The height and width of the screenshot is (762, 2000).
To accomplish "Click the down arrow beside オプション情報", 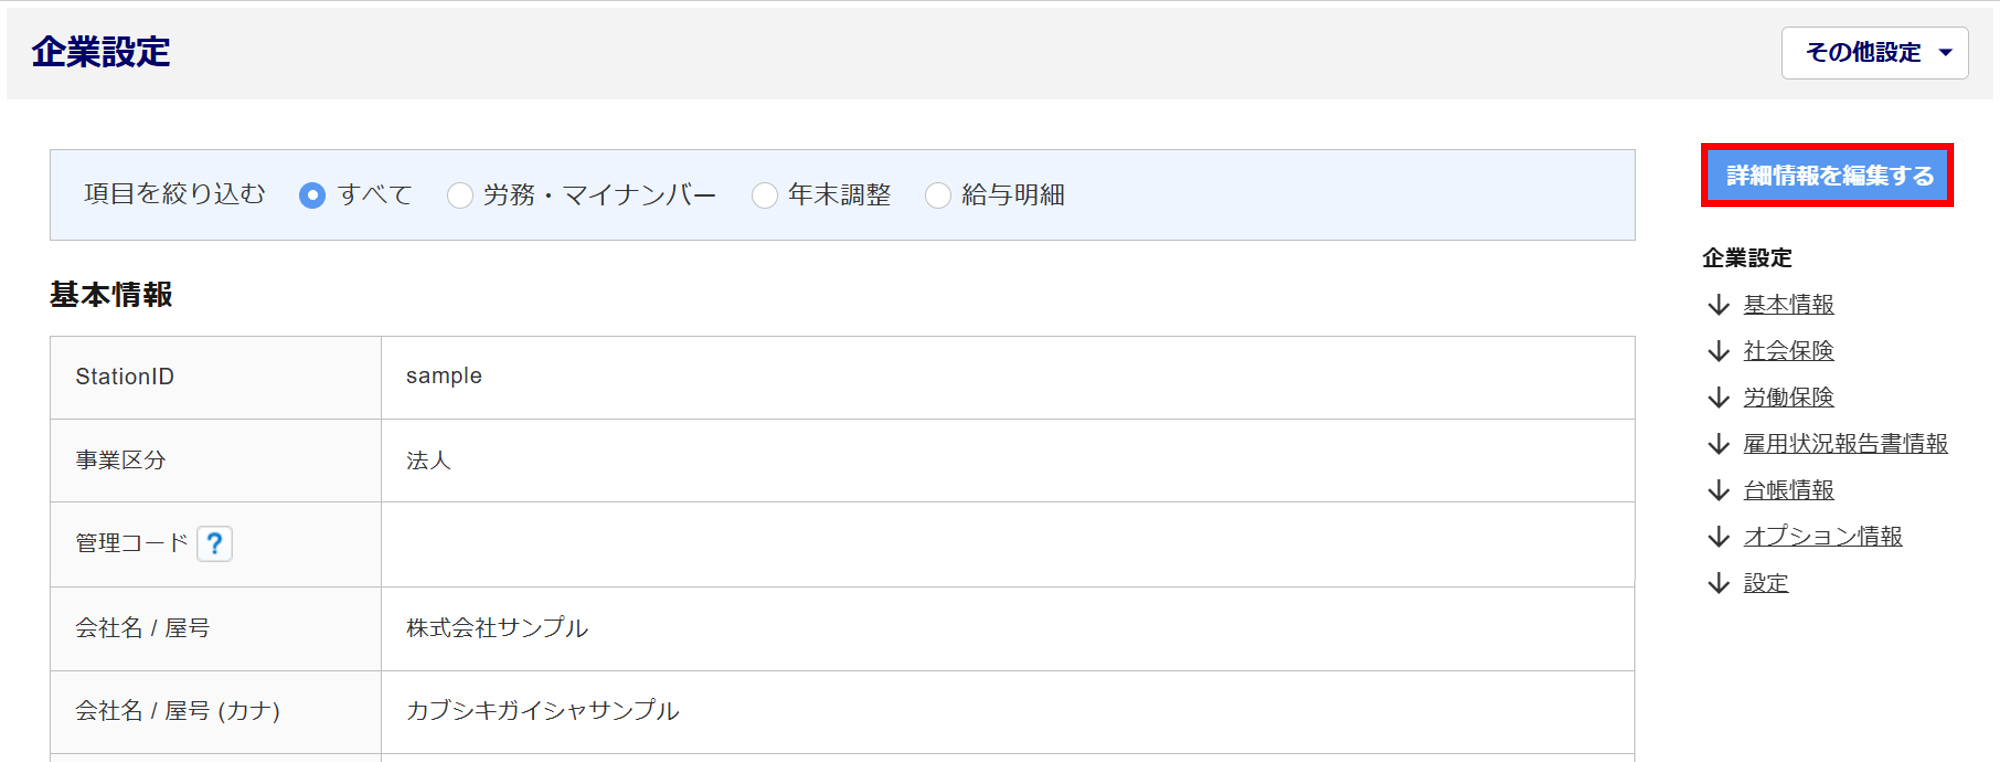I will click(1719, 537).
